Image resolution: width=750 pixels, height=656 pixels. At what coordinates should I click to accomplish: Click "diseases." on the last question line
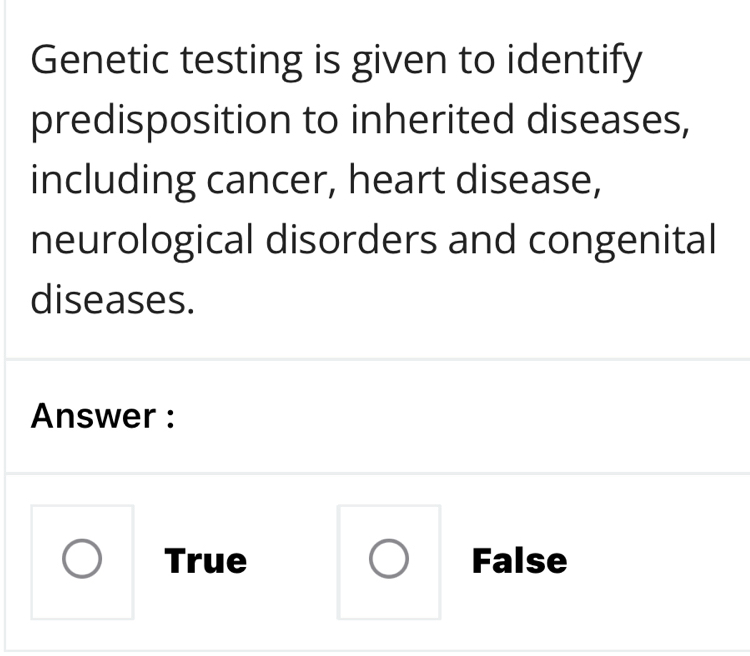point(112,298)
